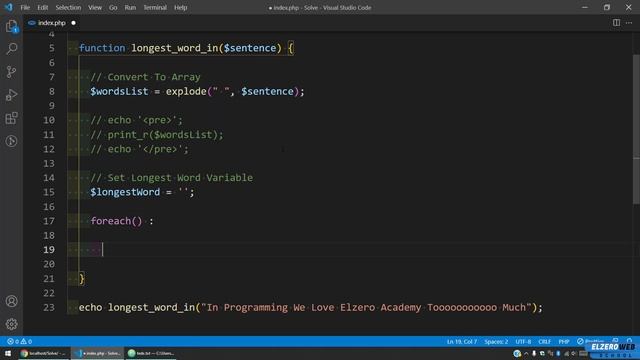The height and width of the screenshot is (360, 640).
Task: Change the CRLF end of line sequence
Action: [x=544, y=341]
